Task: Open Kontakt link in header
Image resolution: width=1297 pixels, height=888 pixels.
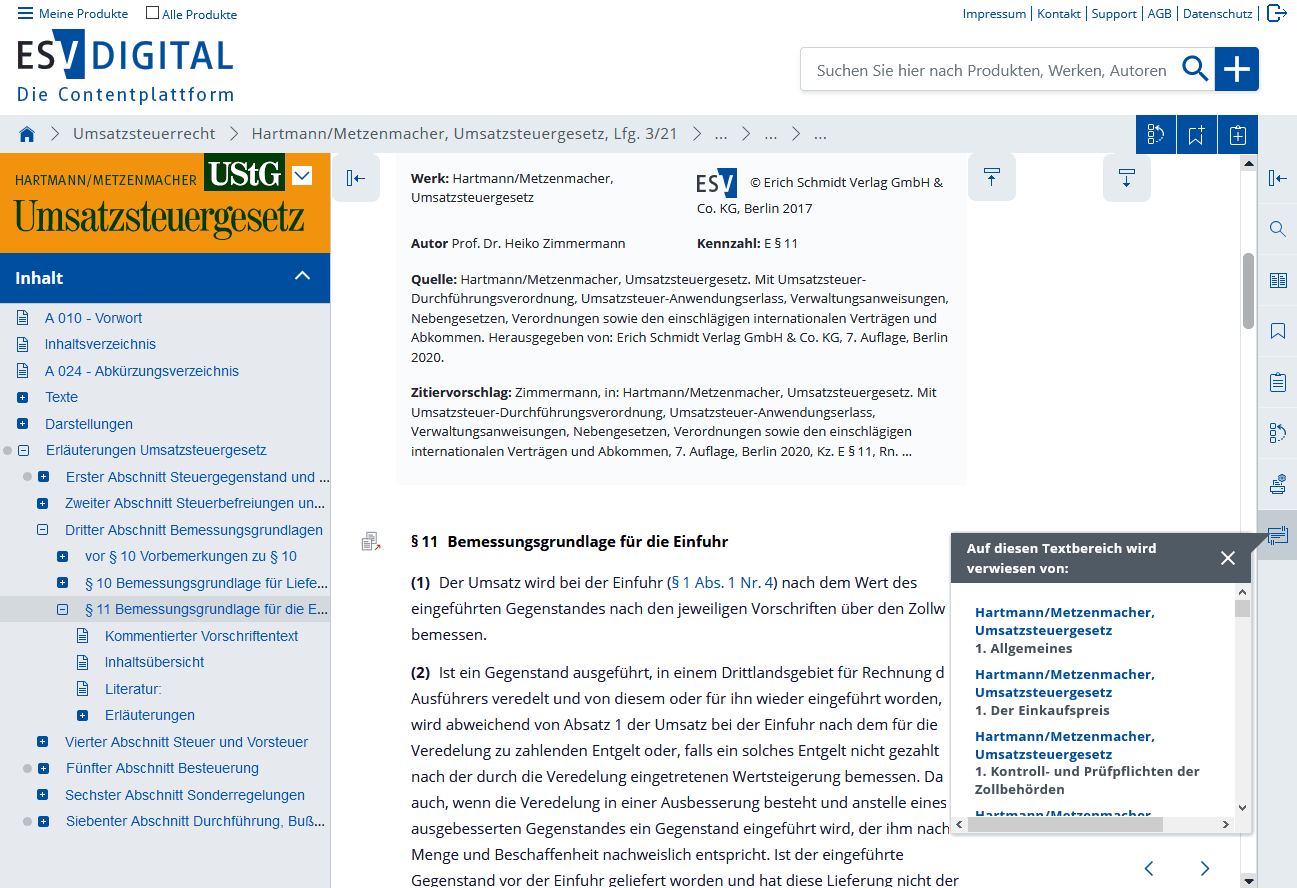Action: coord(1059,14)
